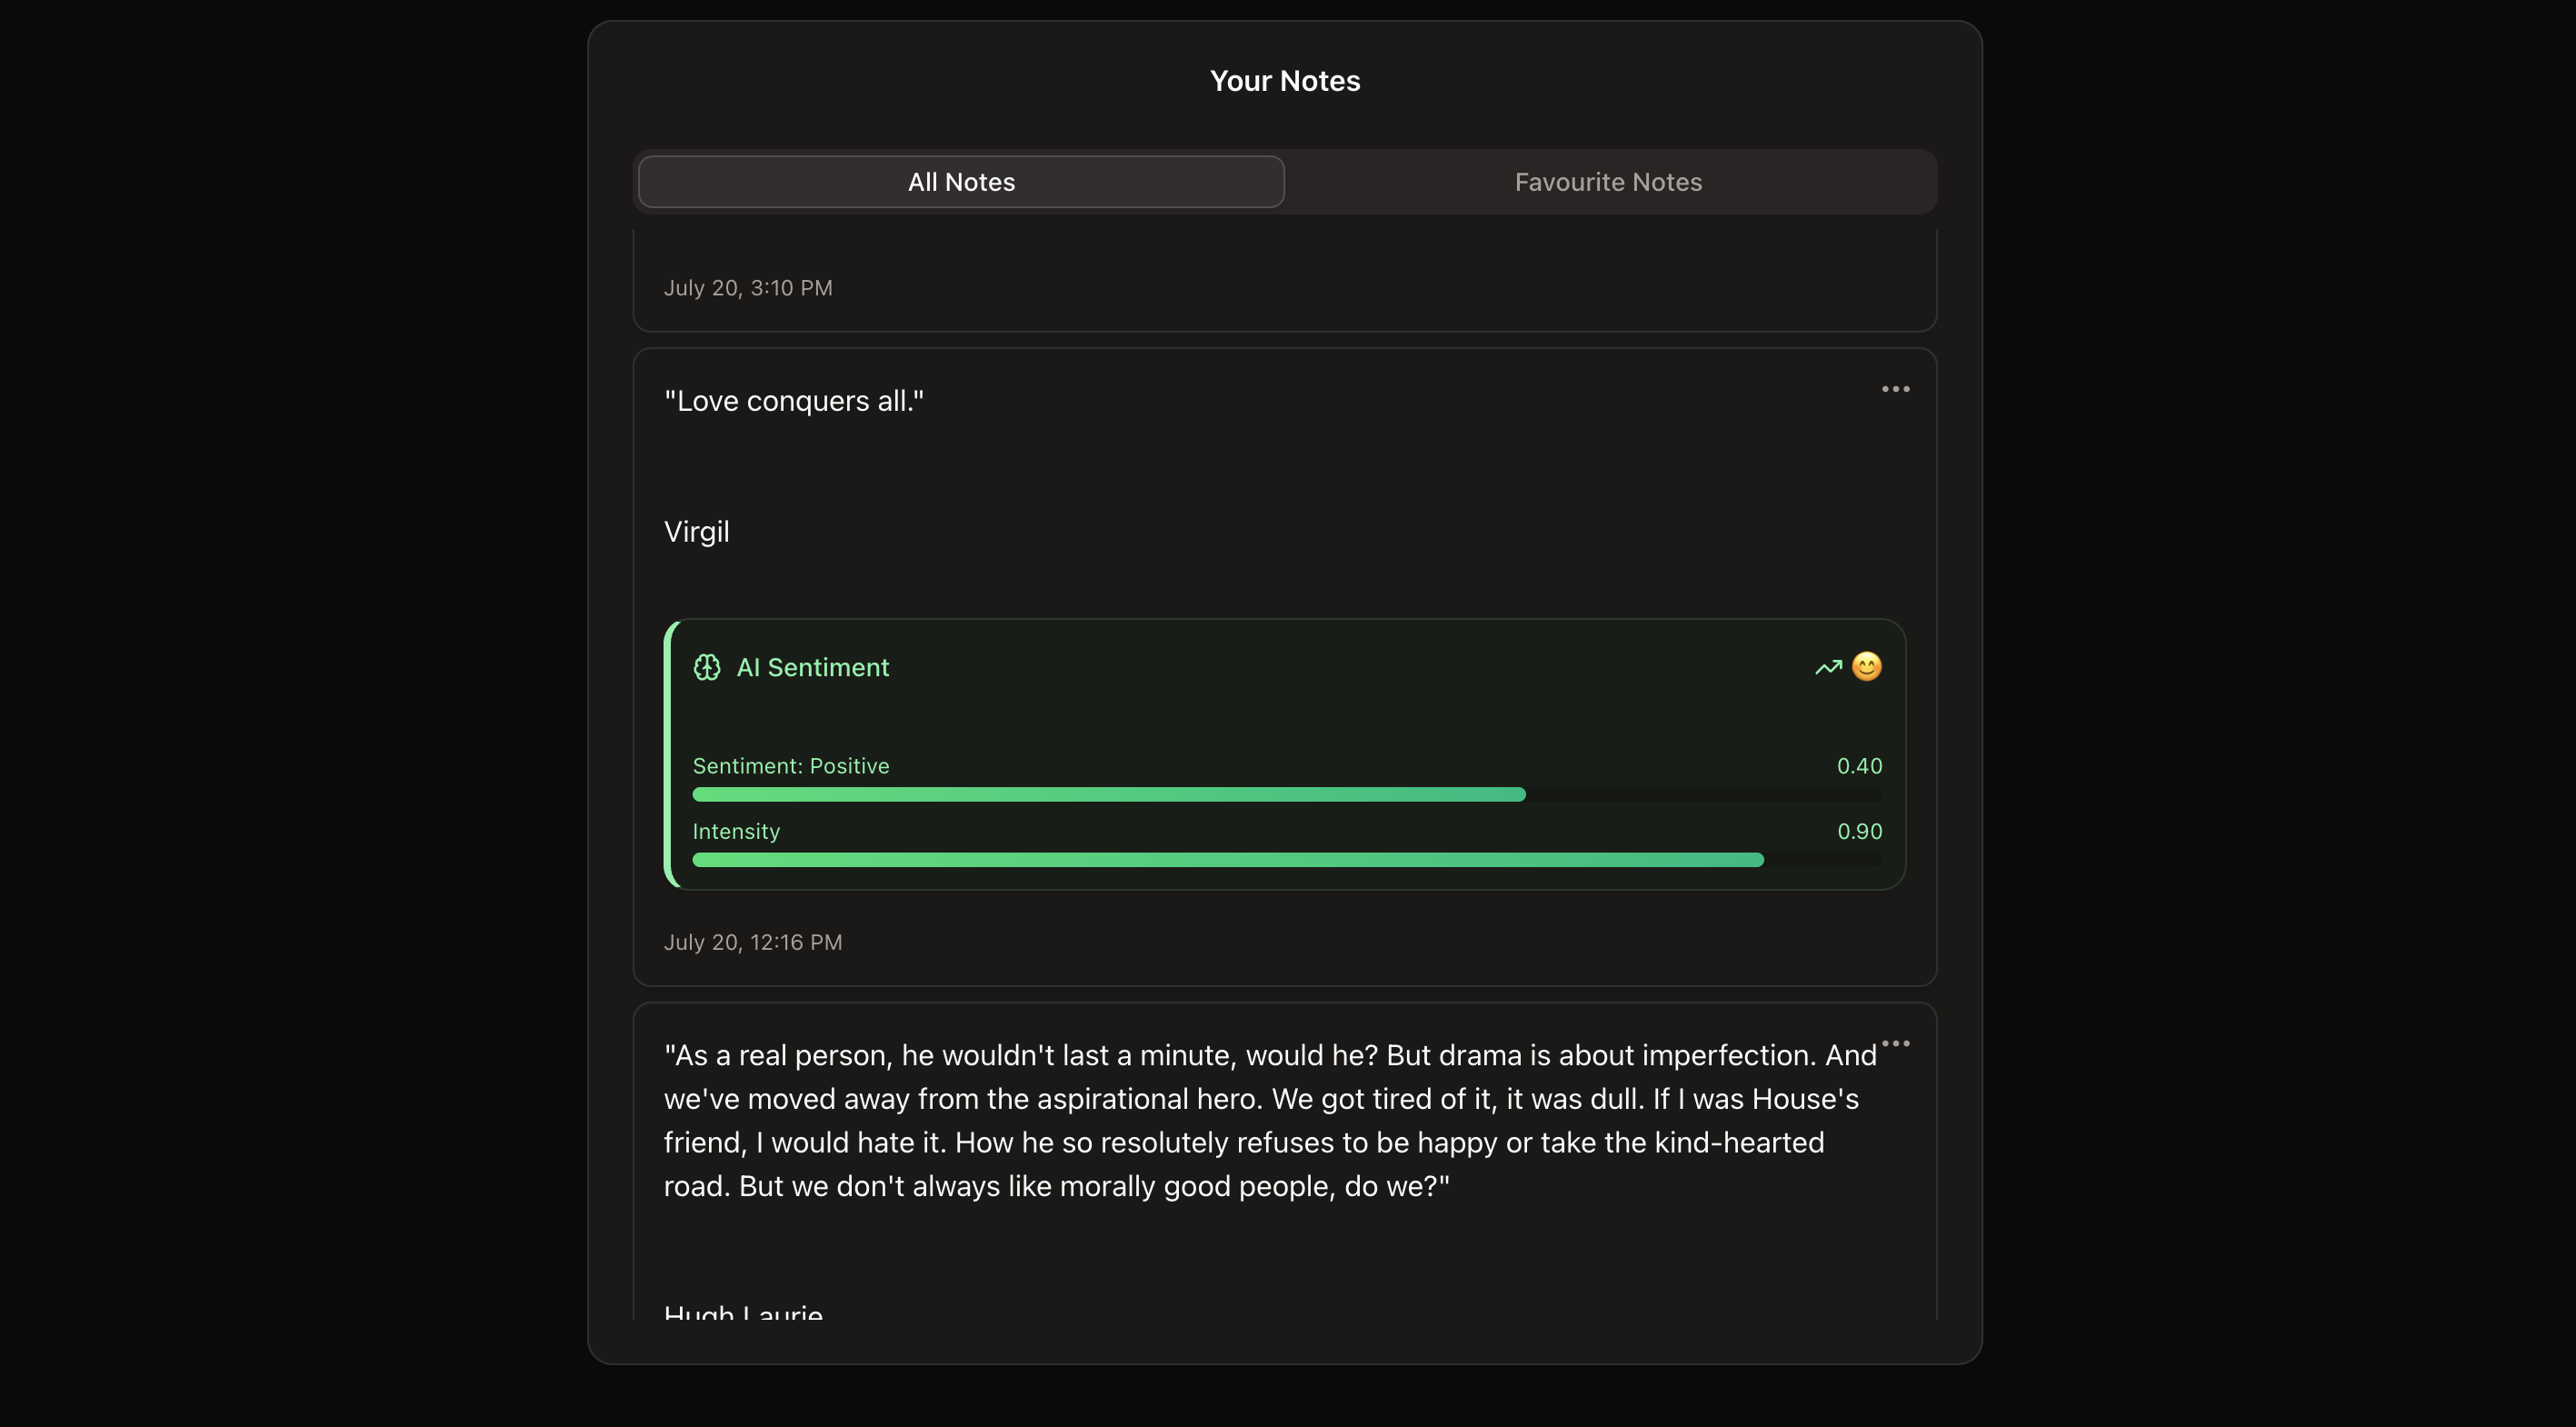Click the AI Sentiment brain icon
Viewport: 2576px width, 1427px height.
pyautogui.click(x=707, y=667)
